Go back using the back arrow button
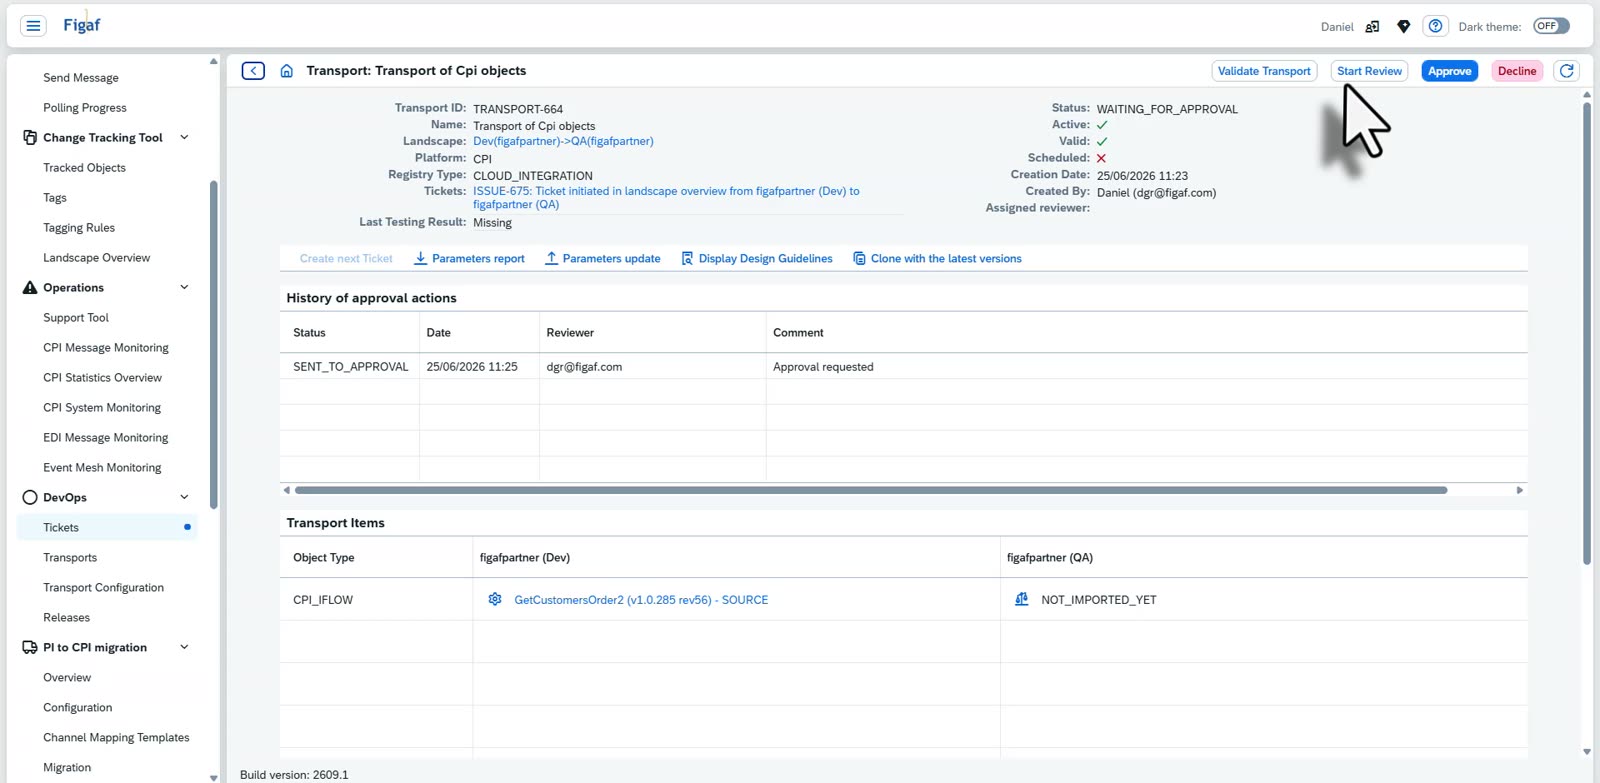Screen dimensions: 1600x783 pos(253,71)
